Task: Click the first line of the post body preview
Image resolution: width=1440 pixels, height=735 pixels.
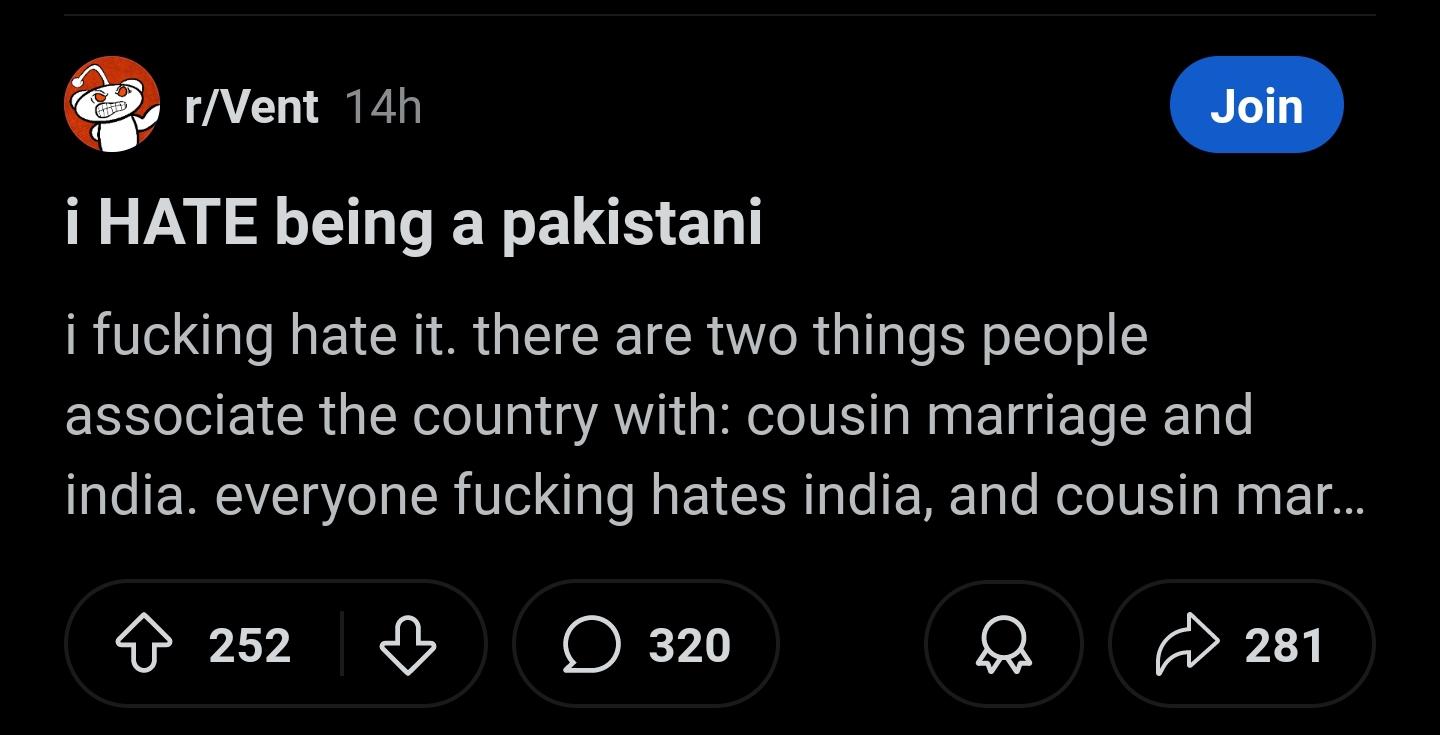Action: click(x=606, y=336)
